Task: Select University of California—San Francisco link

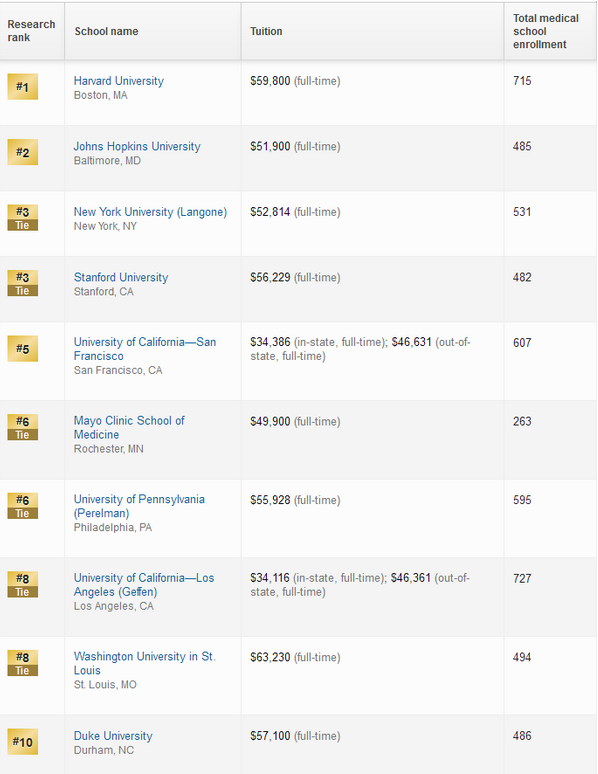Action: [x=145, y=349]
